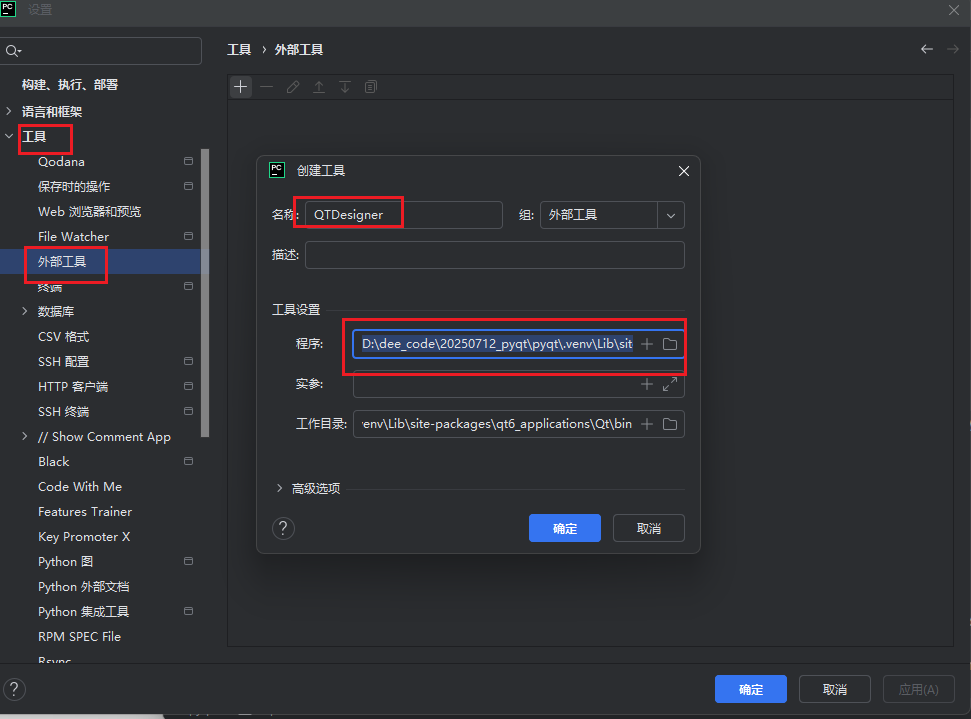Browse for a program with the folder icon
This screenshot has height=719, width=971.
click(670, 343)
